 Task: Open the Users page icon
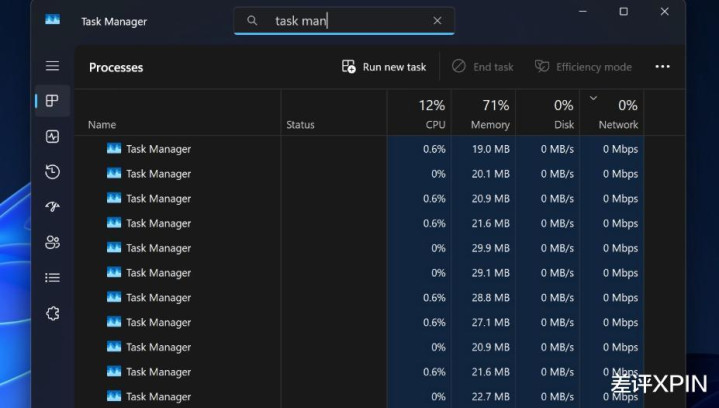[x=52, y=242]
